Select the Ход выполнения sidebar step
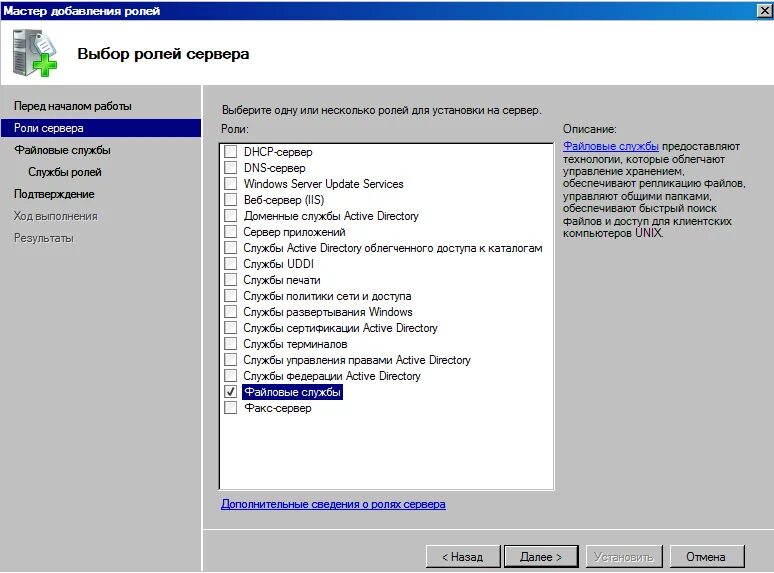This screenshot has width=774, height=573. 55,216
